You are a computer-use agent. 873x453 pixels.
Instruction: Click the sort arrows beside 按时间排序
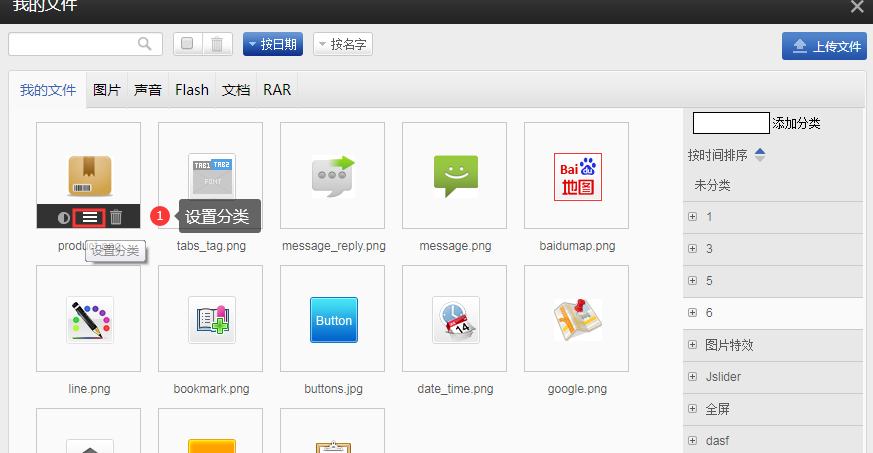[x=760, y=155]
